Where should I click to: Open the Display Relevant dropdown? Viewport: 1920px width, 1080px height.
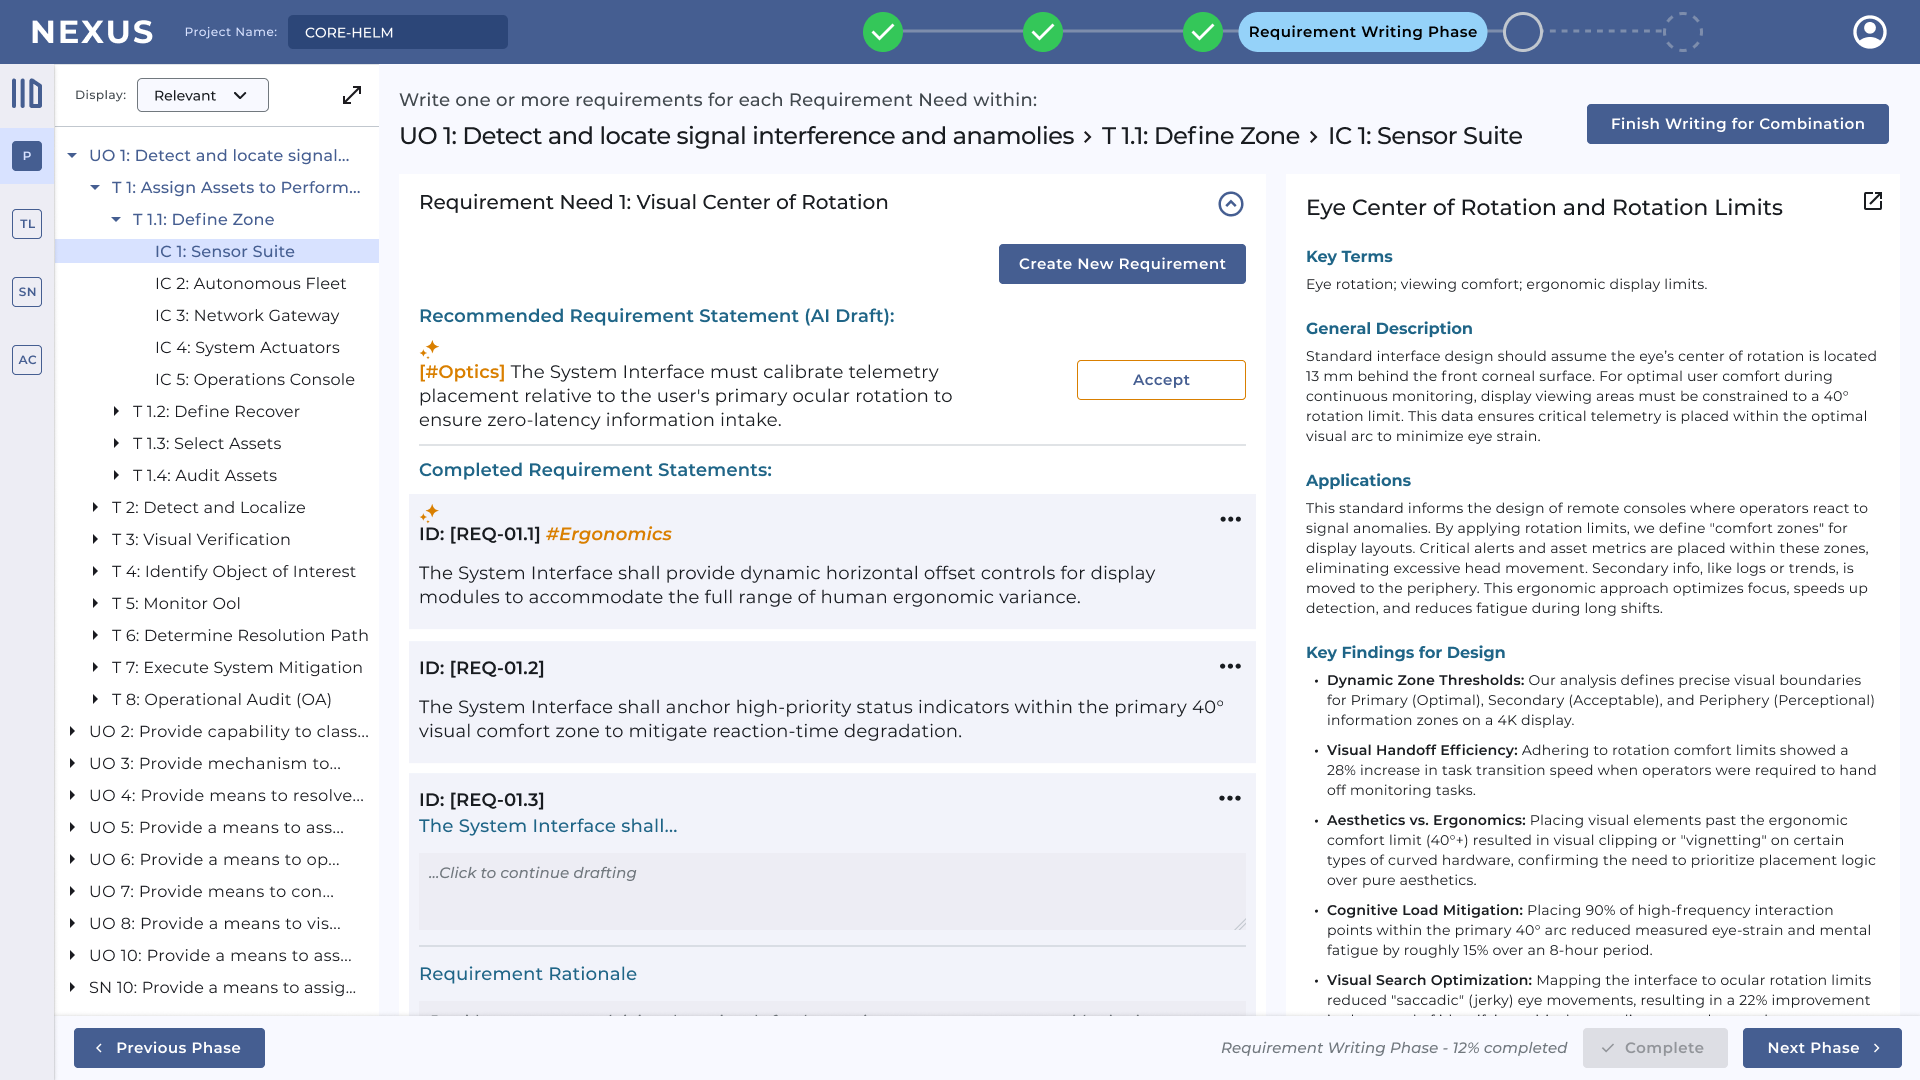pos(203,95)
